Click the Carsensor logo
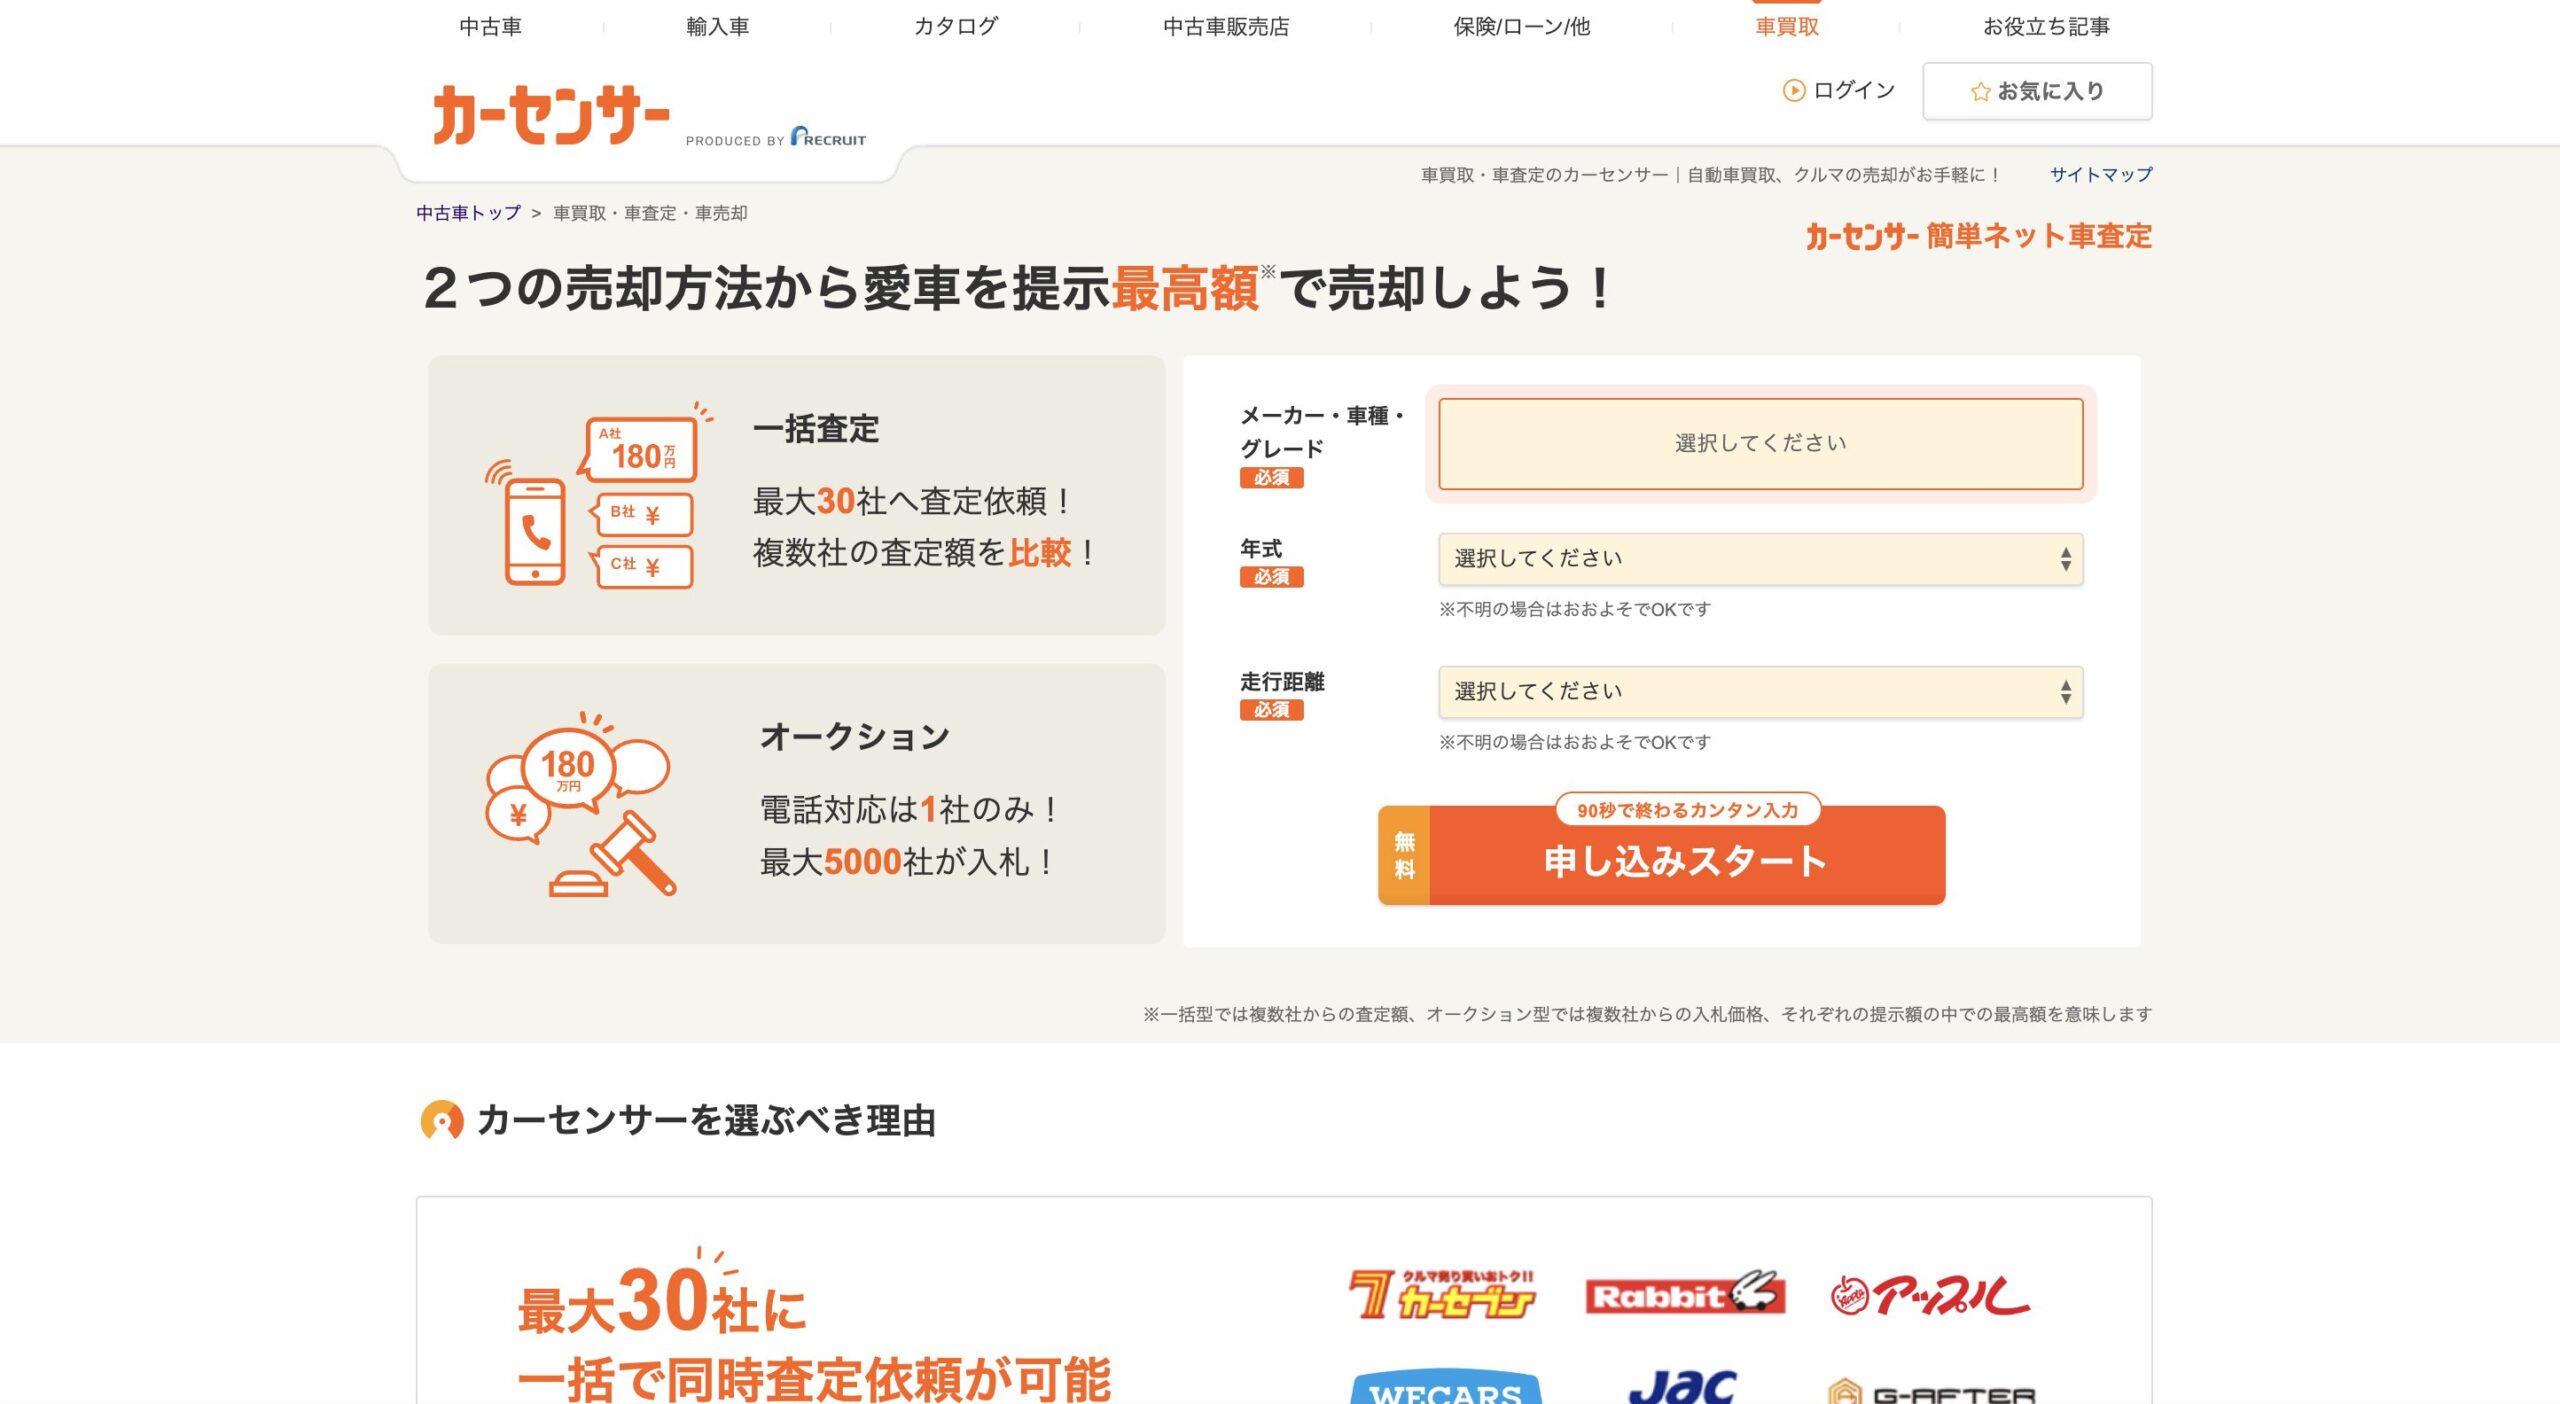This screenshot has height=1404, width=2560. point(551,115)
